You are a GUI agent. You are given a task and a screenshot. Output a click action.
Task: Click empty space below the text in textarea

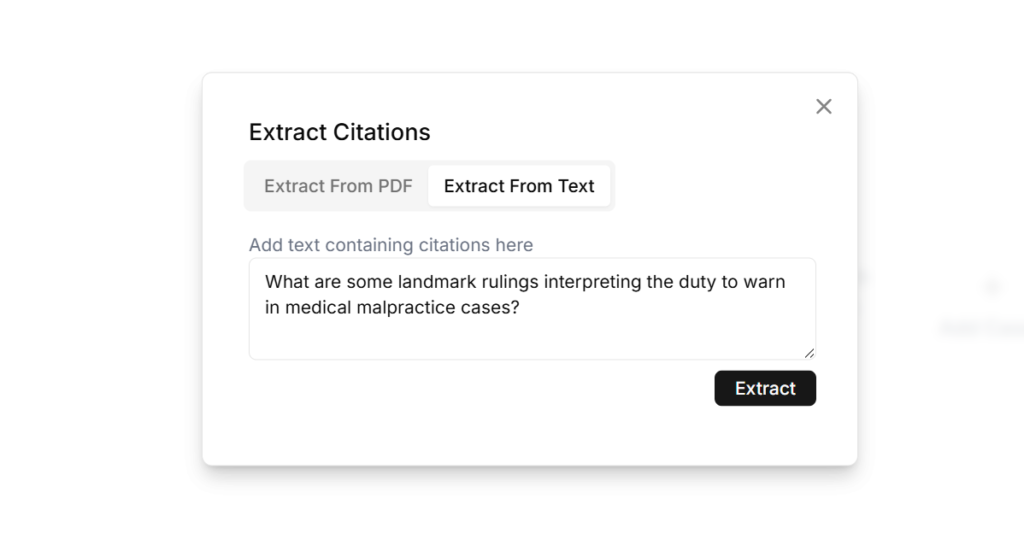tap(530, 340)
